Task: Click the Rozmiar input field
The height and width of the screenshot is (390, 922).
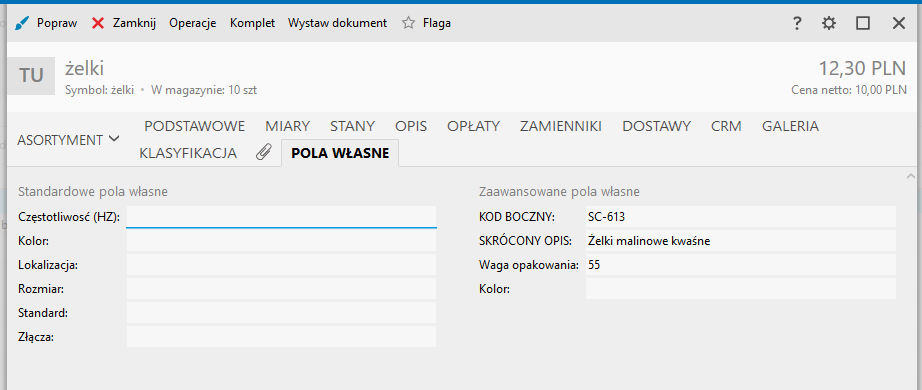Action: tap(281, 289)
